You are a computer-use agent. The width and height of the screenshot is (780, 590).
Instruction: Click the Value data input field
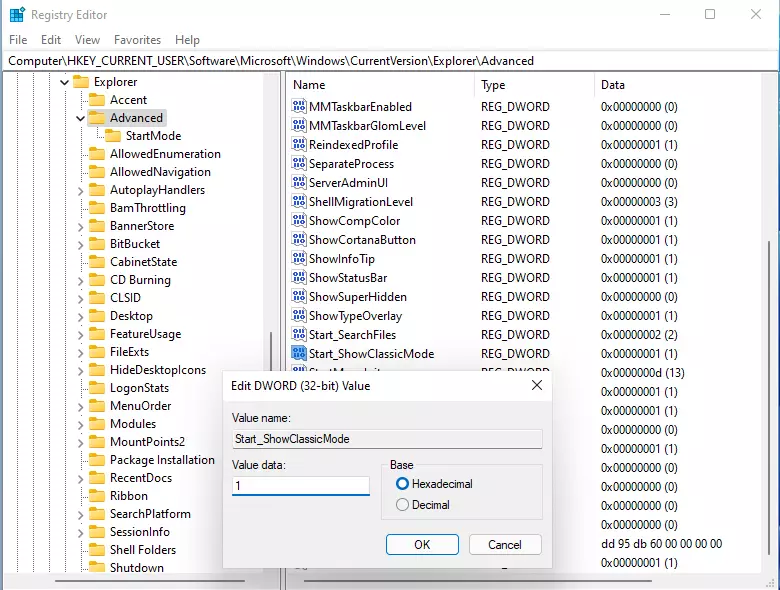[300, 486]
